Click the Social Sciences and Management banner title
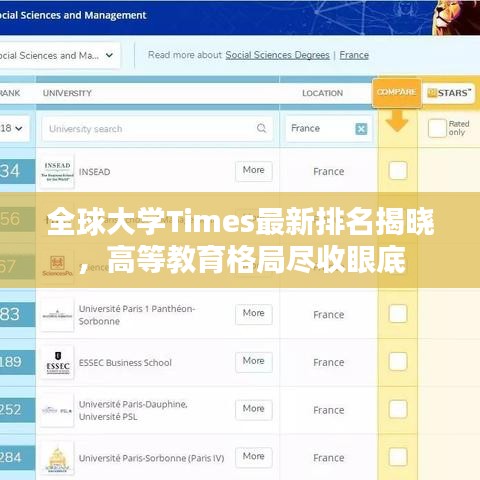 [73, 15]
